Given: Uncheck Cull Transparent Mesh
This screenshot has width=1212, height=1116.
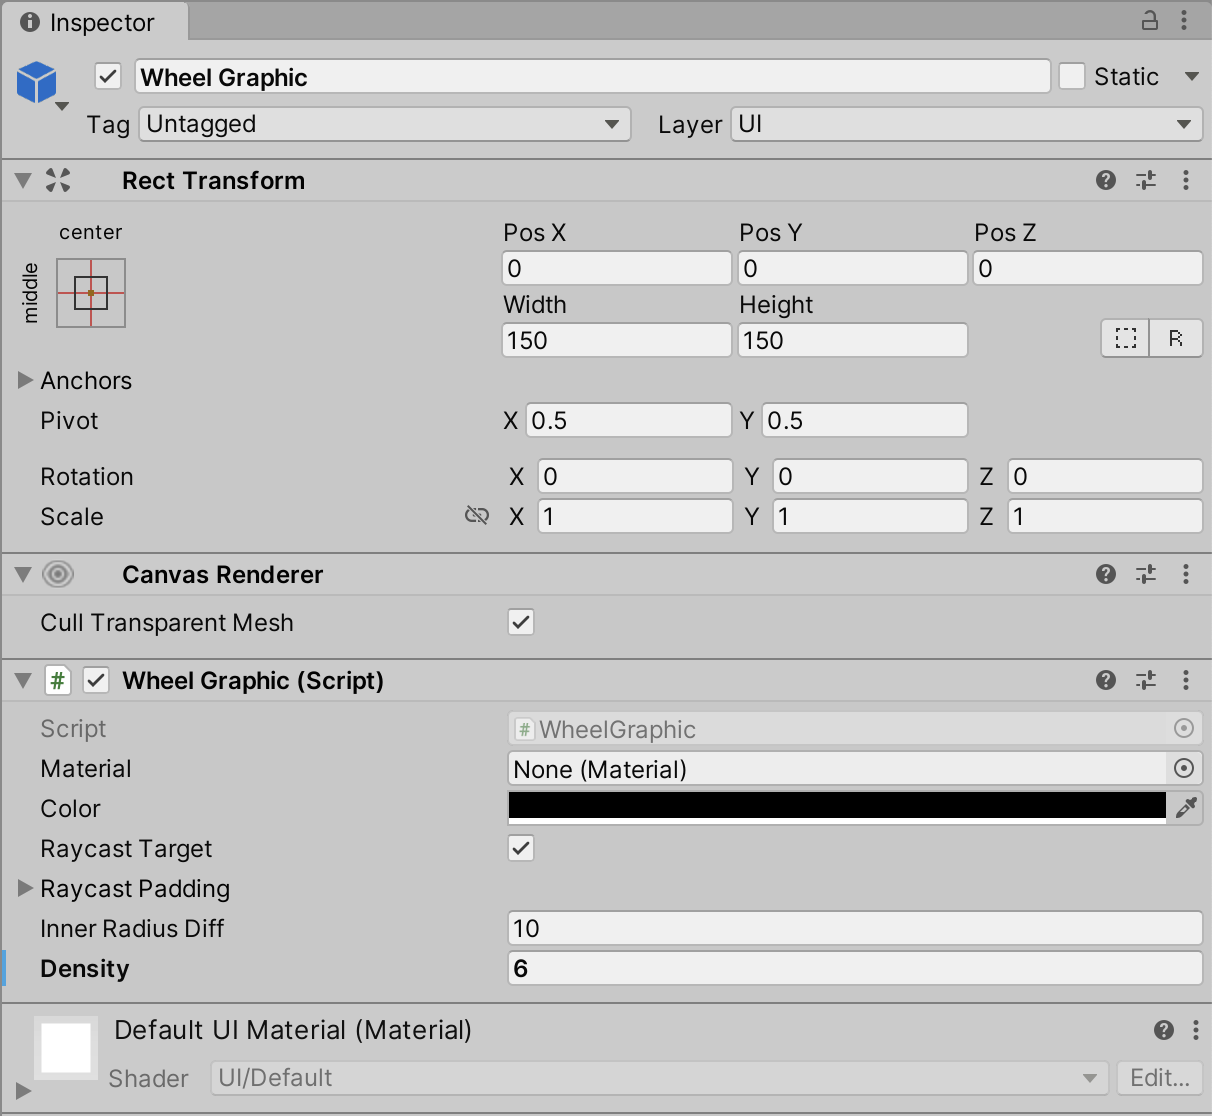Looking at the screenshot, I should click(521, 622).
